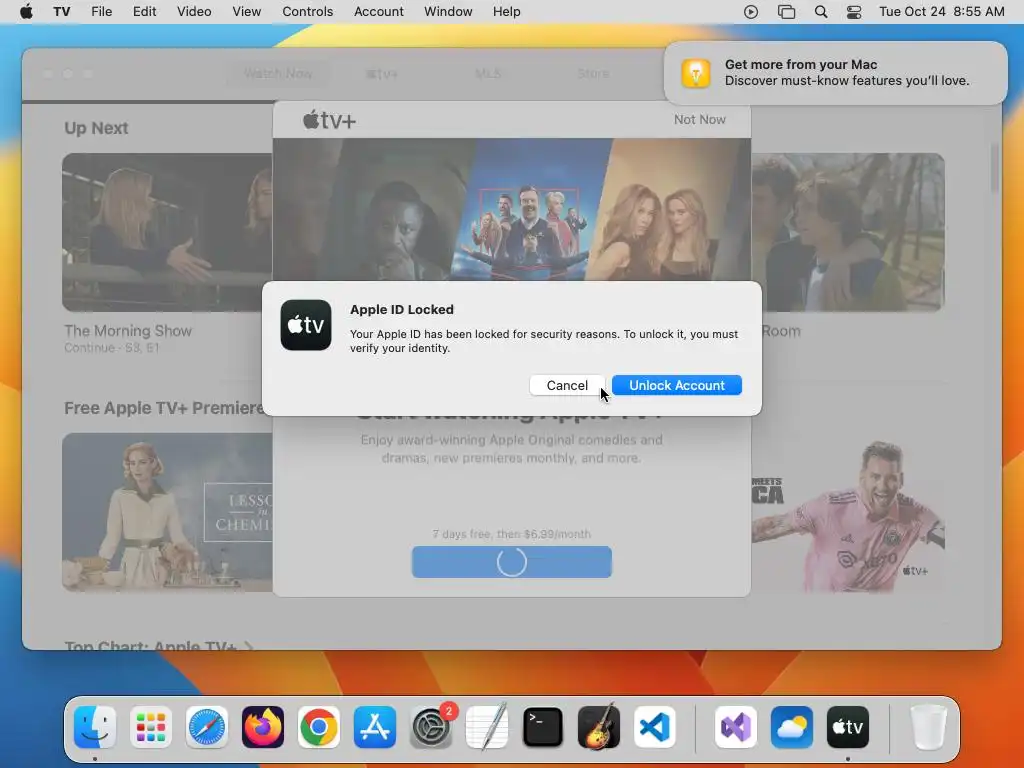Click the Apple TV icon in the alert dialog
The height and width of the screenshot is (768, 1024).
point(306,325)
